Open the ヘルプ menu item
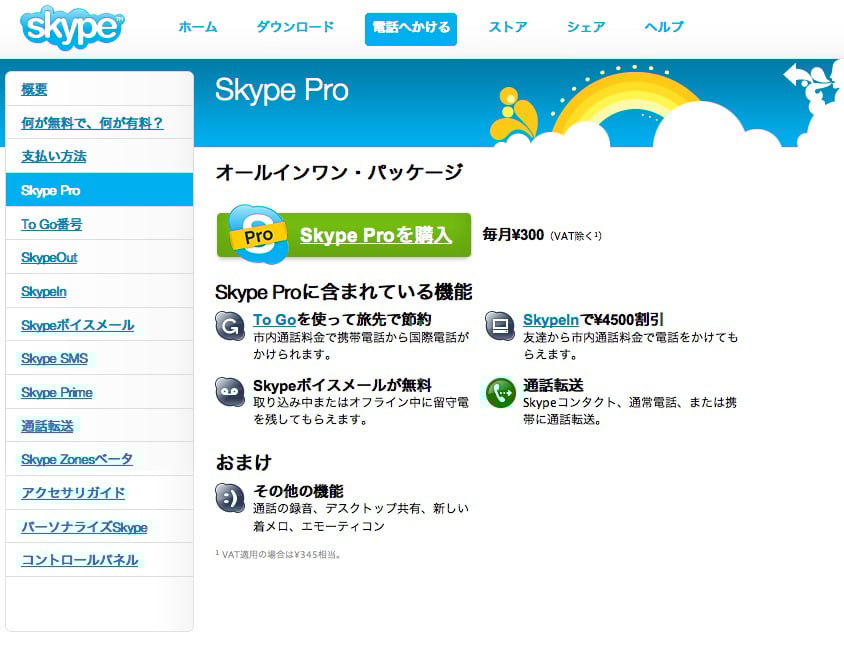844x647 pixels. coord(662,29)
